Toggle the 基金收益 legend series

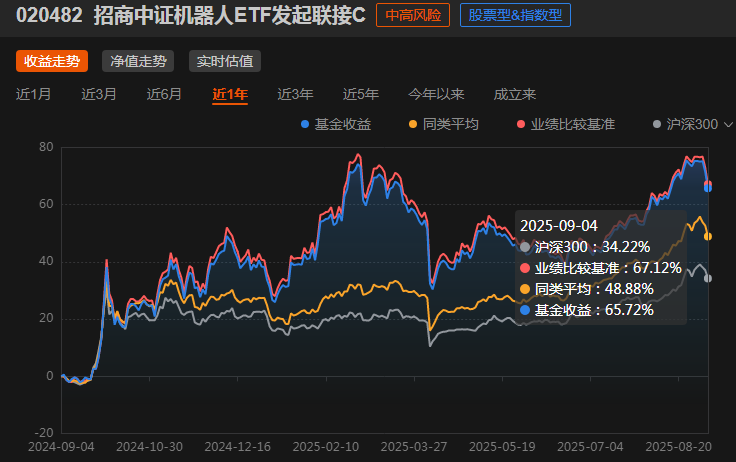pyautogui.click(x=336, y=124)
